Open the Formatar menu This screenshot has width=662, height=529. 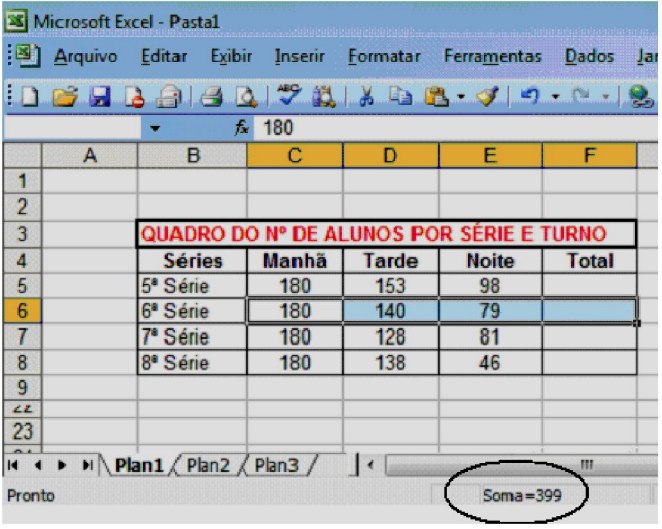click(384, 56)
